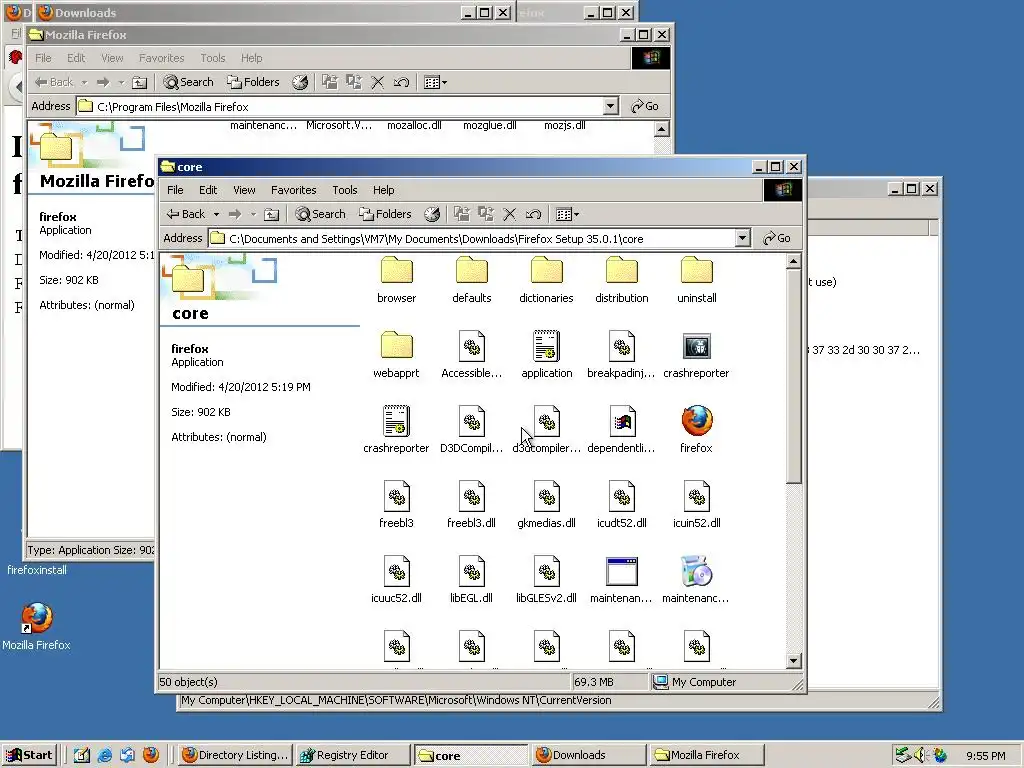This screenshot has height=768, width=1024.
Task: Open the distribution folder
Action: point(622,280)
